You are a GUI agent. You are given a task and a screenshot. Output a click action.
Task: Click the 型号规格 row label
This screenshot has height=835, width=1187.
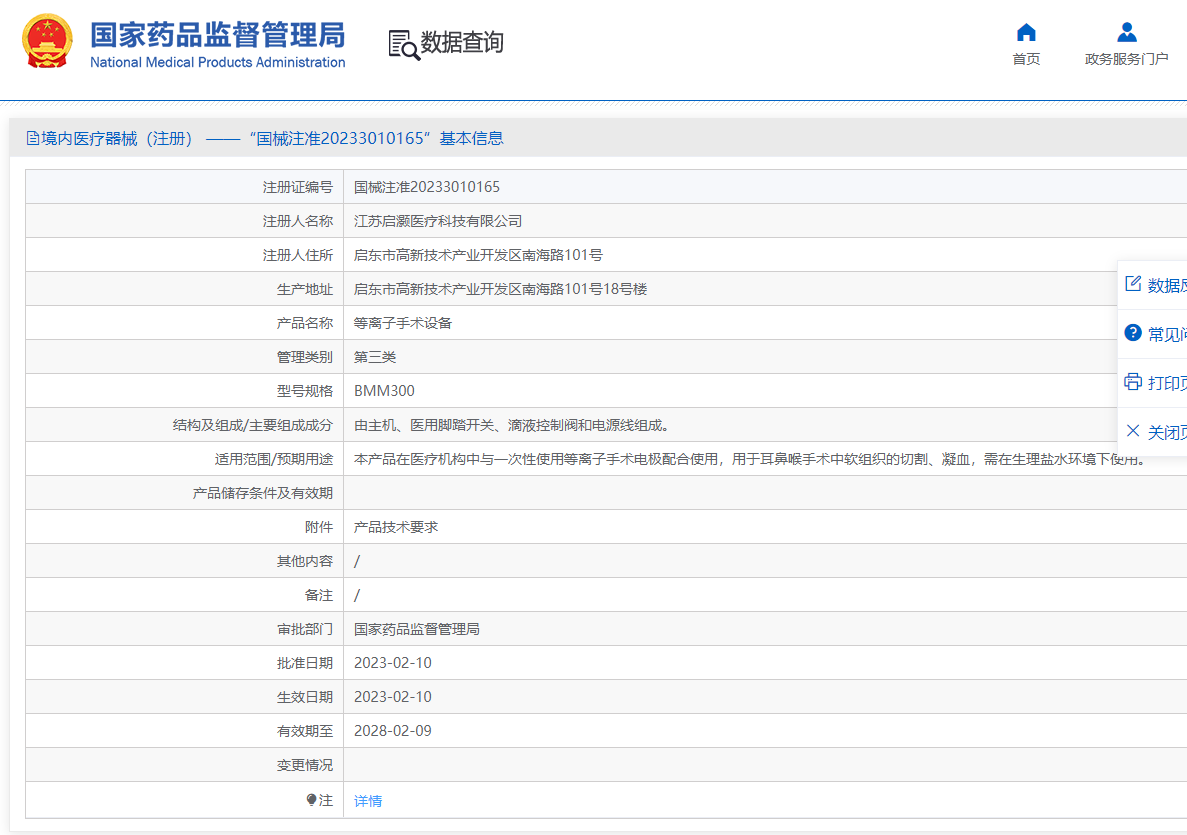304,391
